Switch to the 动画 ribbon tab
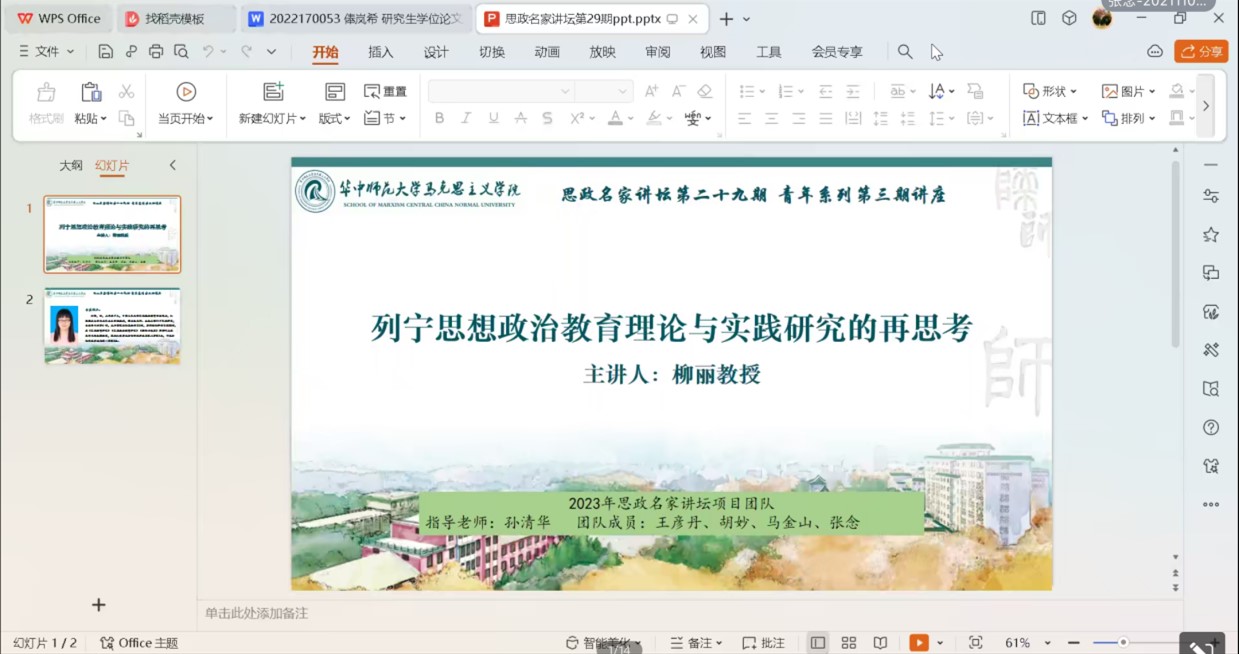This screenshot has width=1239, height=654. (x=547, y=52)
